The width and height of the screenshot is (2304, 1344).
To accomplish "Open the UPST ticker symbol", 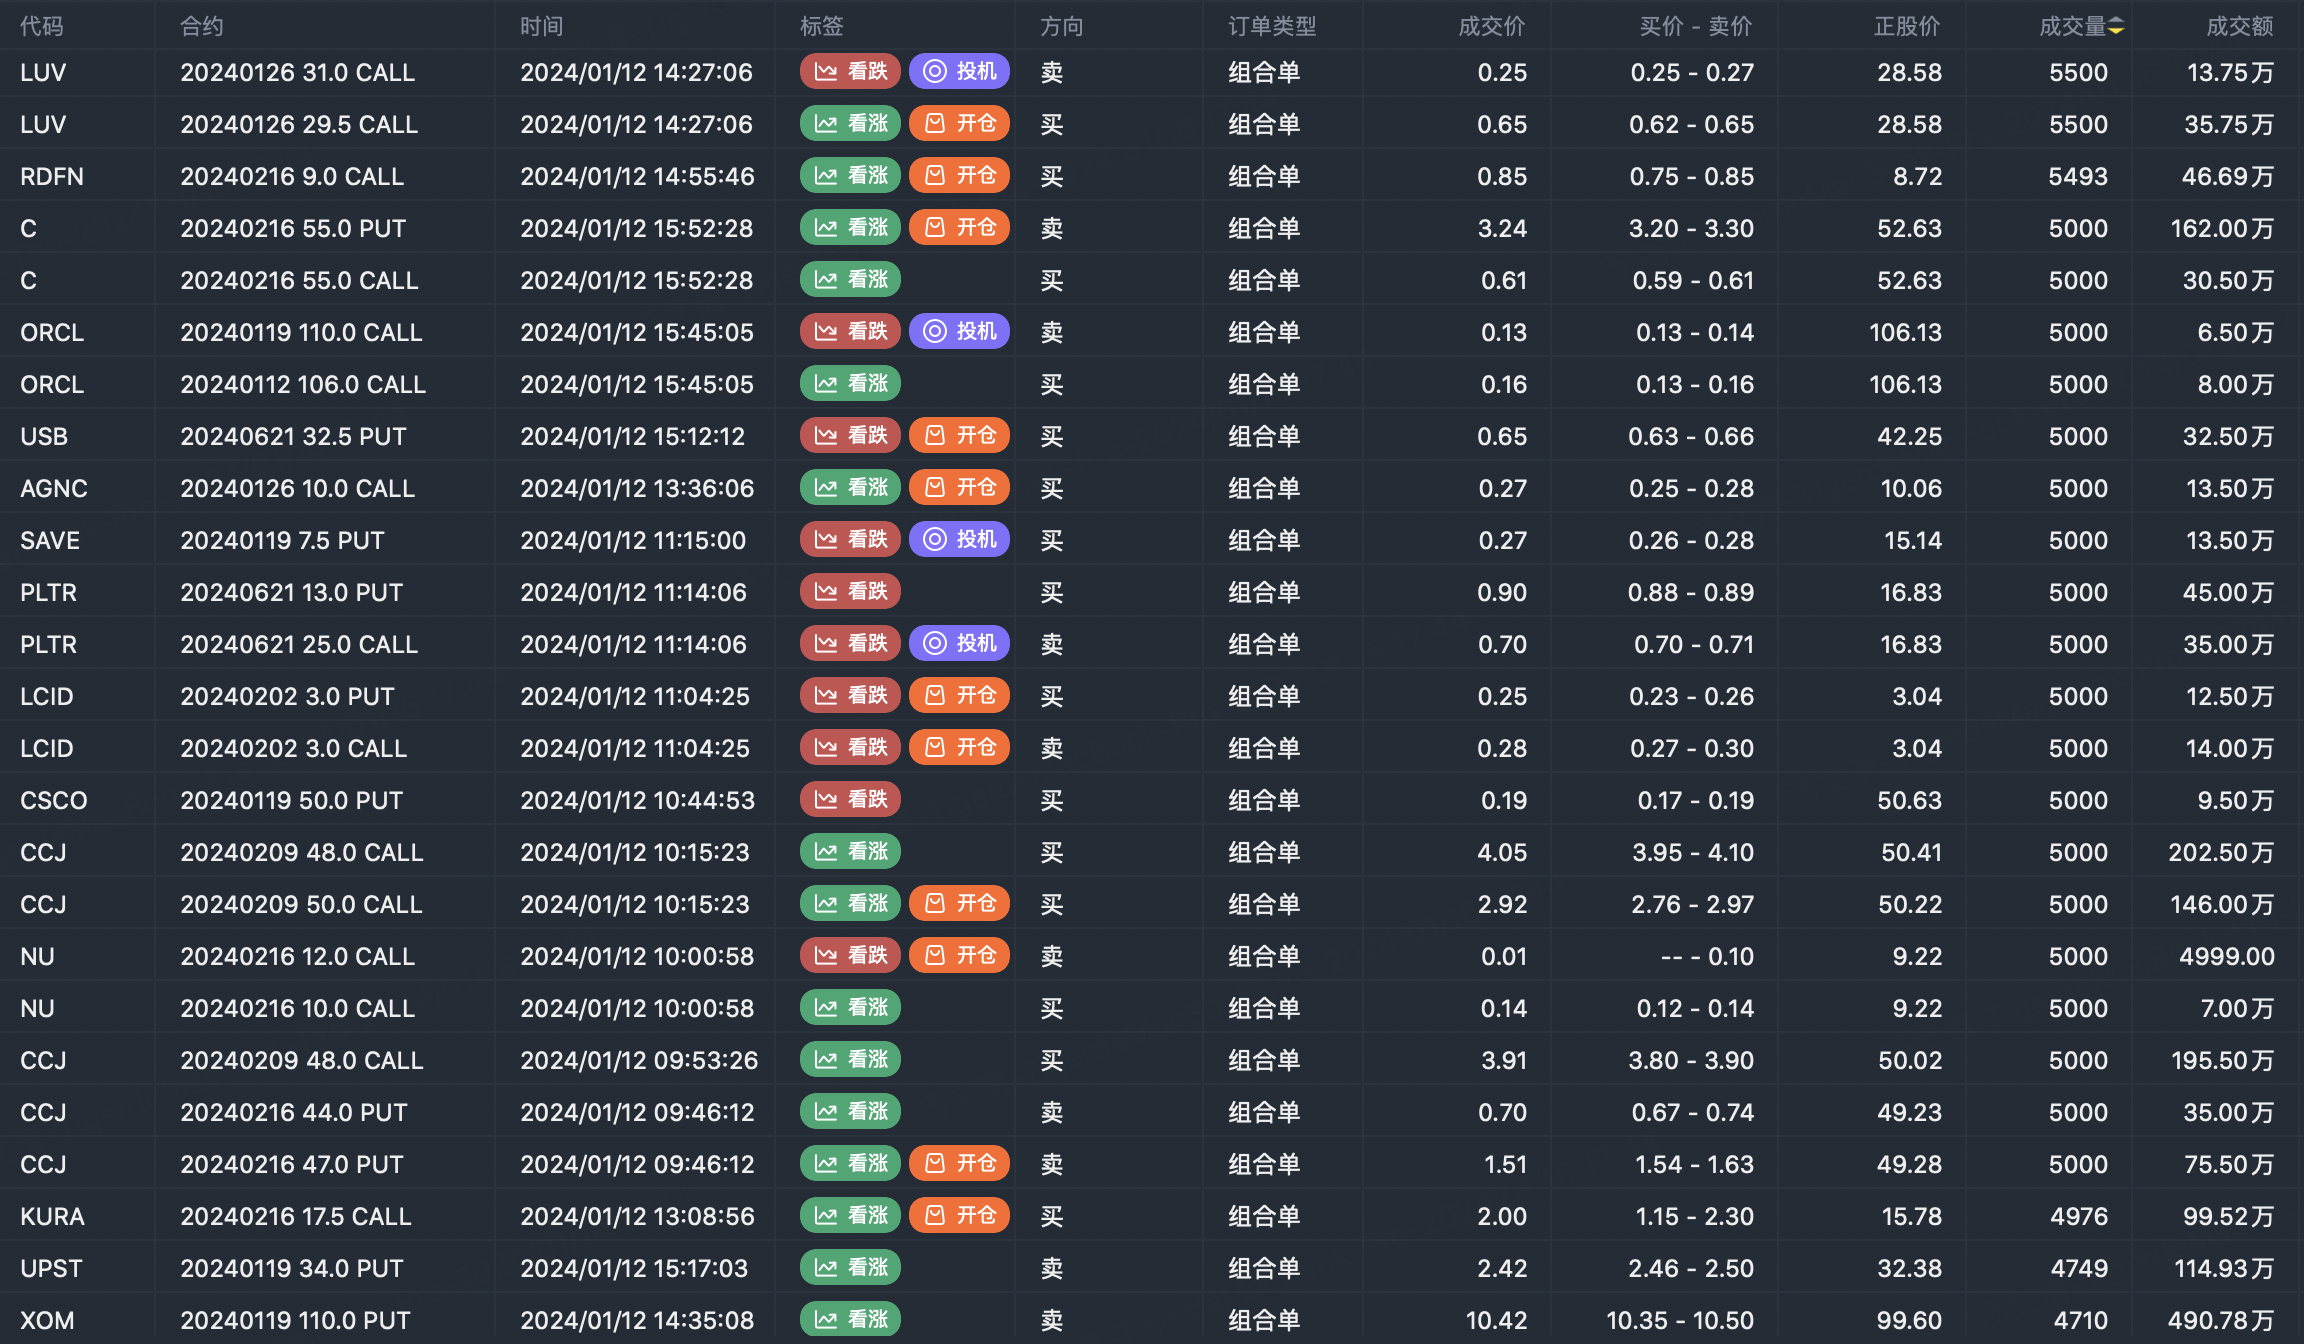I will point(51,1269).
